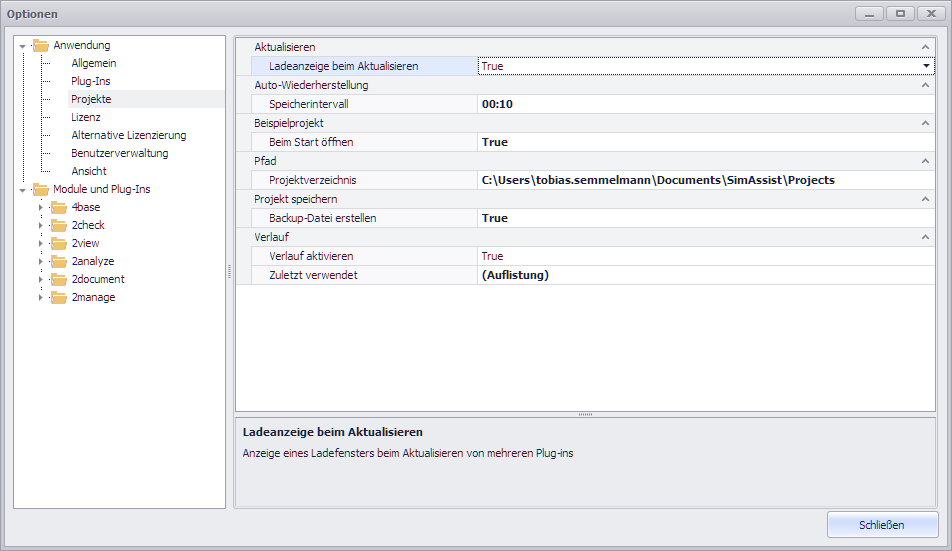Collapse the Verlauf category
Image resolution: width=952 pixels, height=551 pixels.
point(925,237)
